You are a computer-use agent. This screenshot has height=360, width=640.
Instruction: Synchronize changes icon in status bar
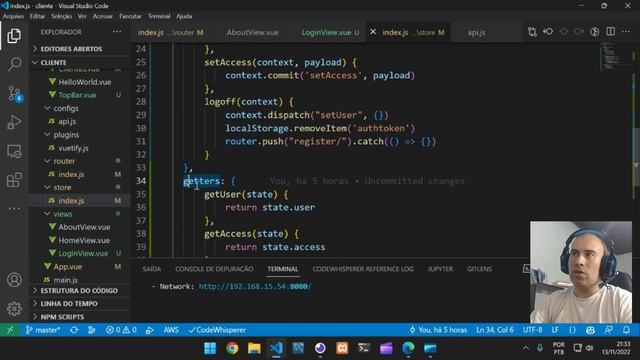[74, 330]
